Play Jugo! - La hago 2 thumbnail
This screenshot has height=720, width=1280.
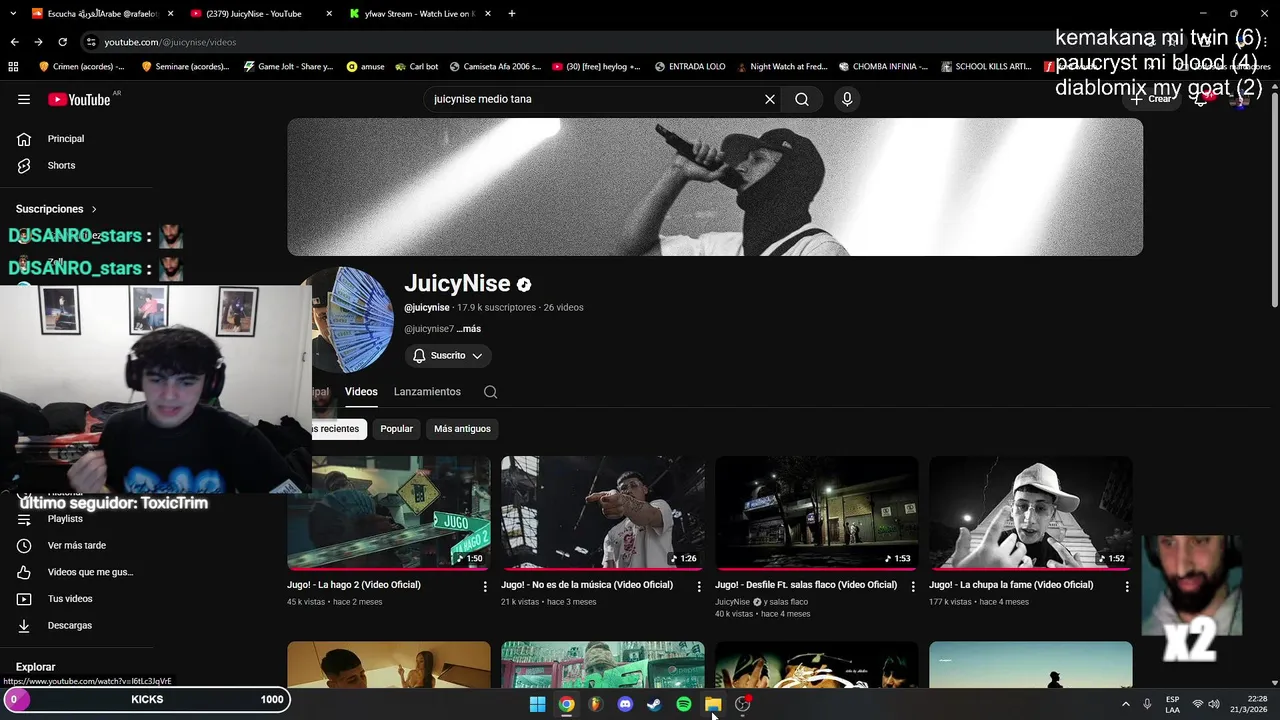(x=389, y=513)
